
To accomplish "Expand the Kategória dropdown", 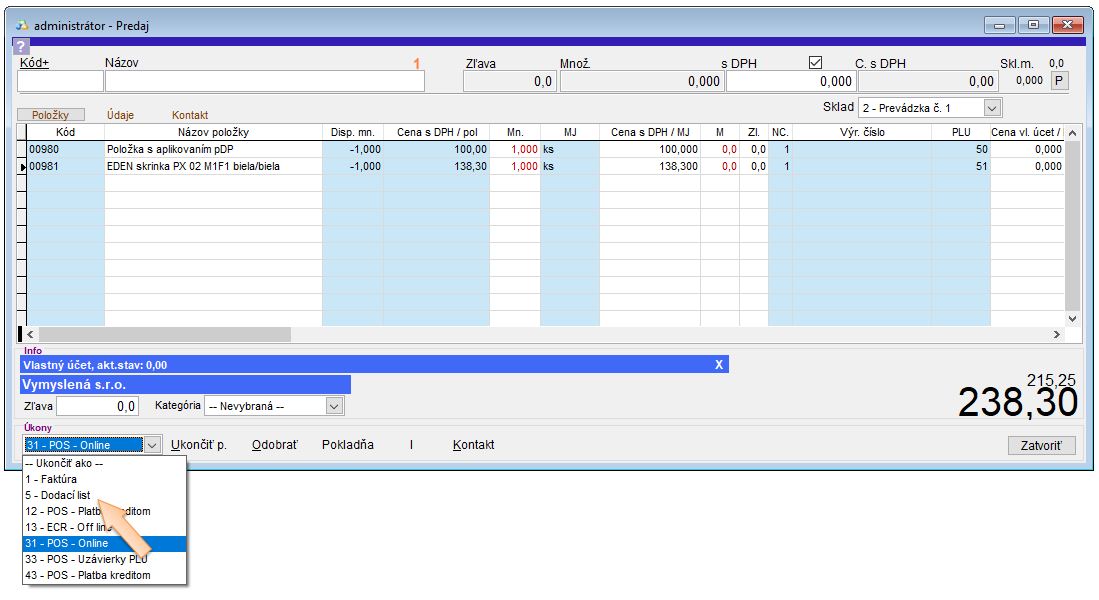I will (334, 406).
